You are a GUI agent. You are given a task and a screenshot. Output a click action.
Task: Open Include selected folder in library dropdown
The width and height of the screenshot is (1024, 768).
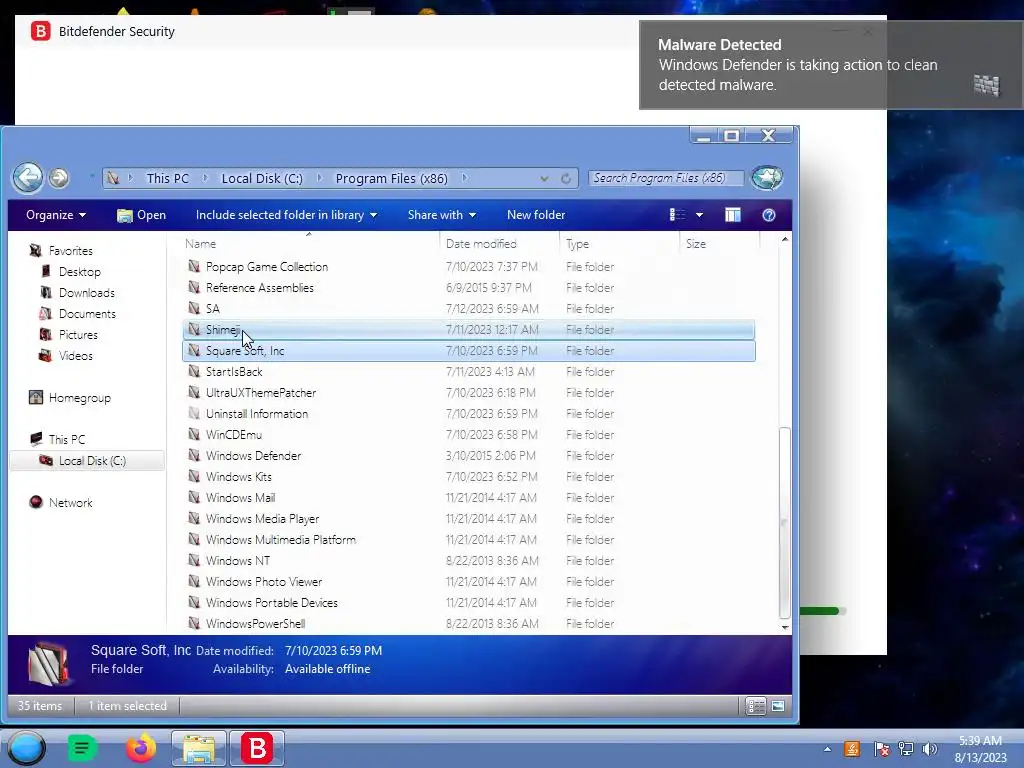[x=286, y=215]
